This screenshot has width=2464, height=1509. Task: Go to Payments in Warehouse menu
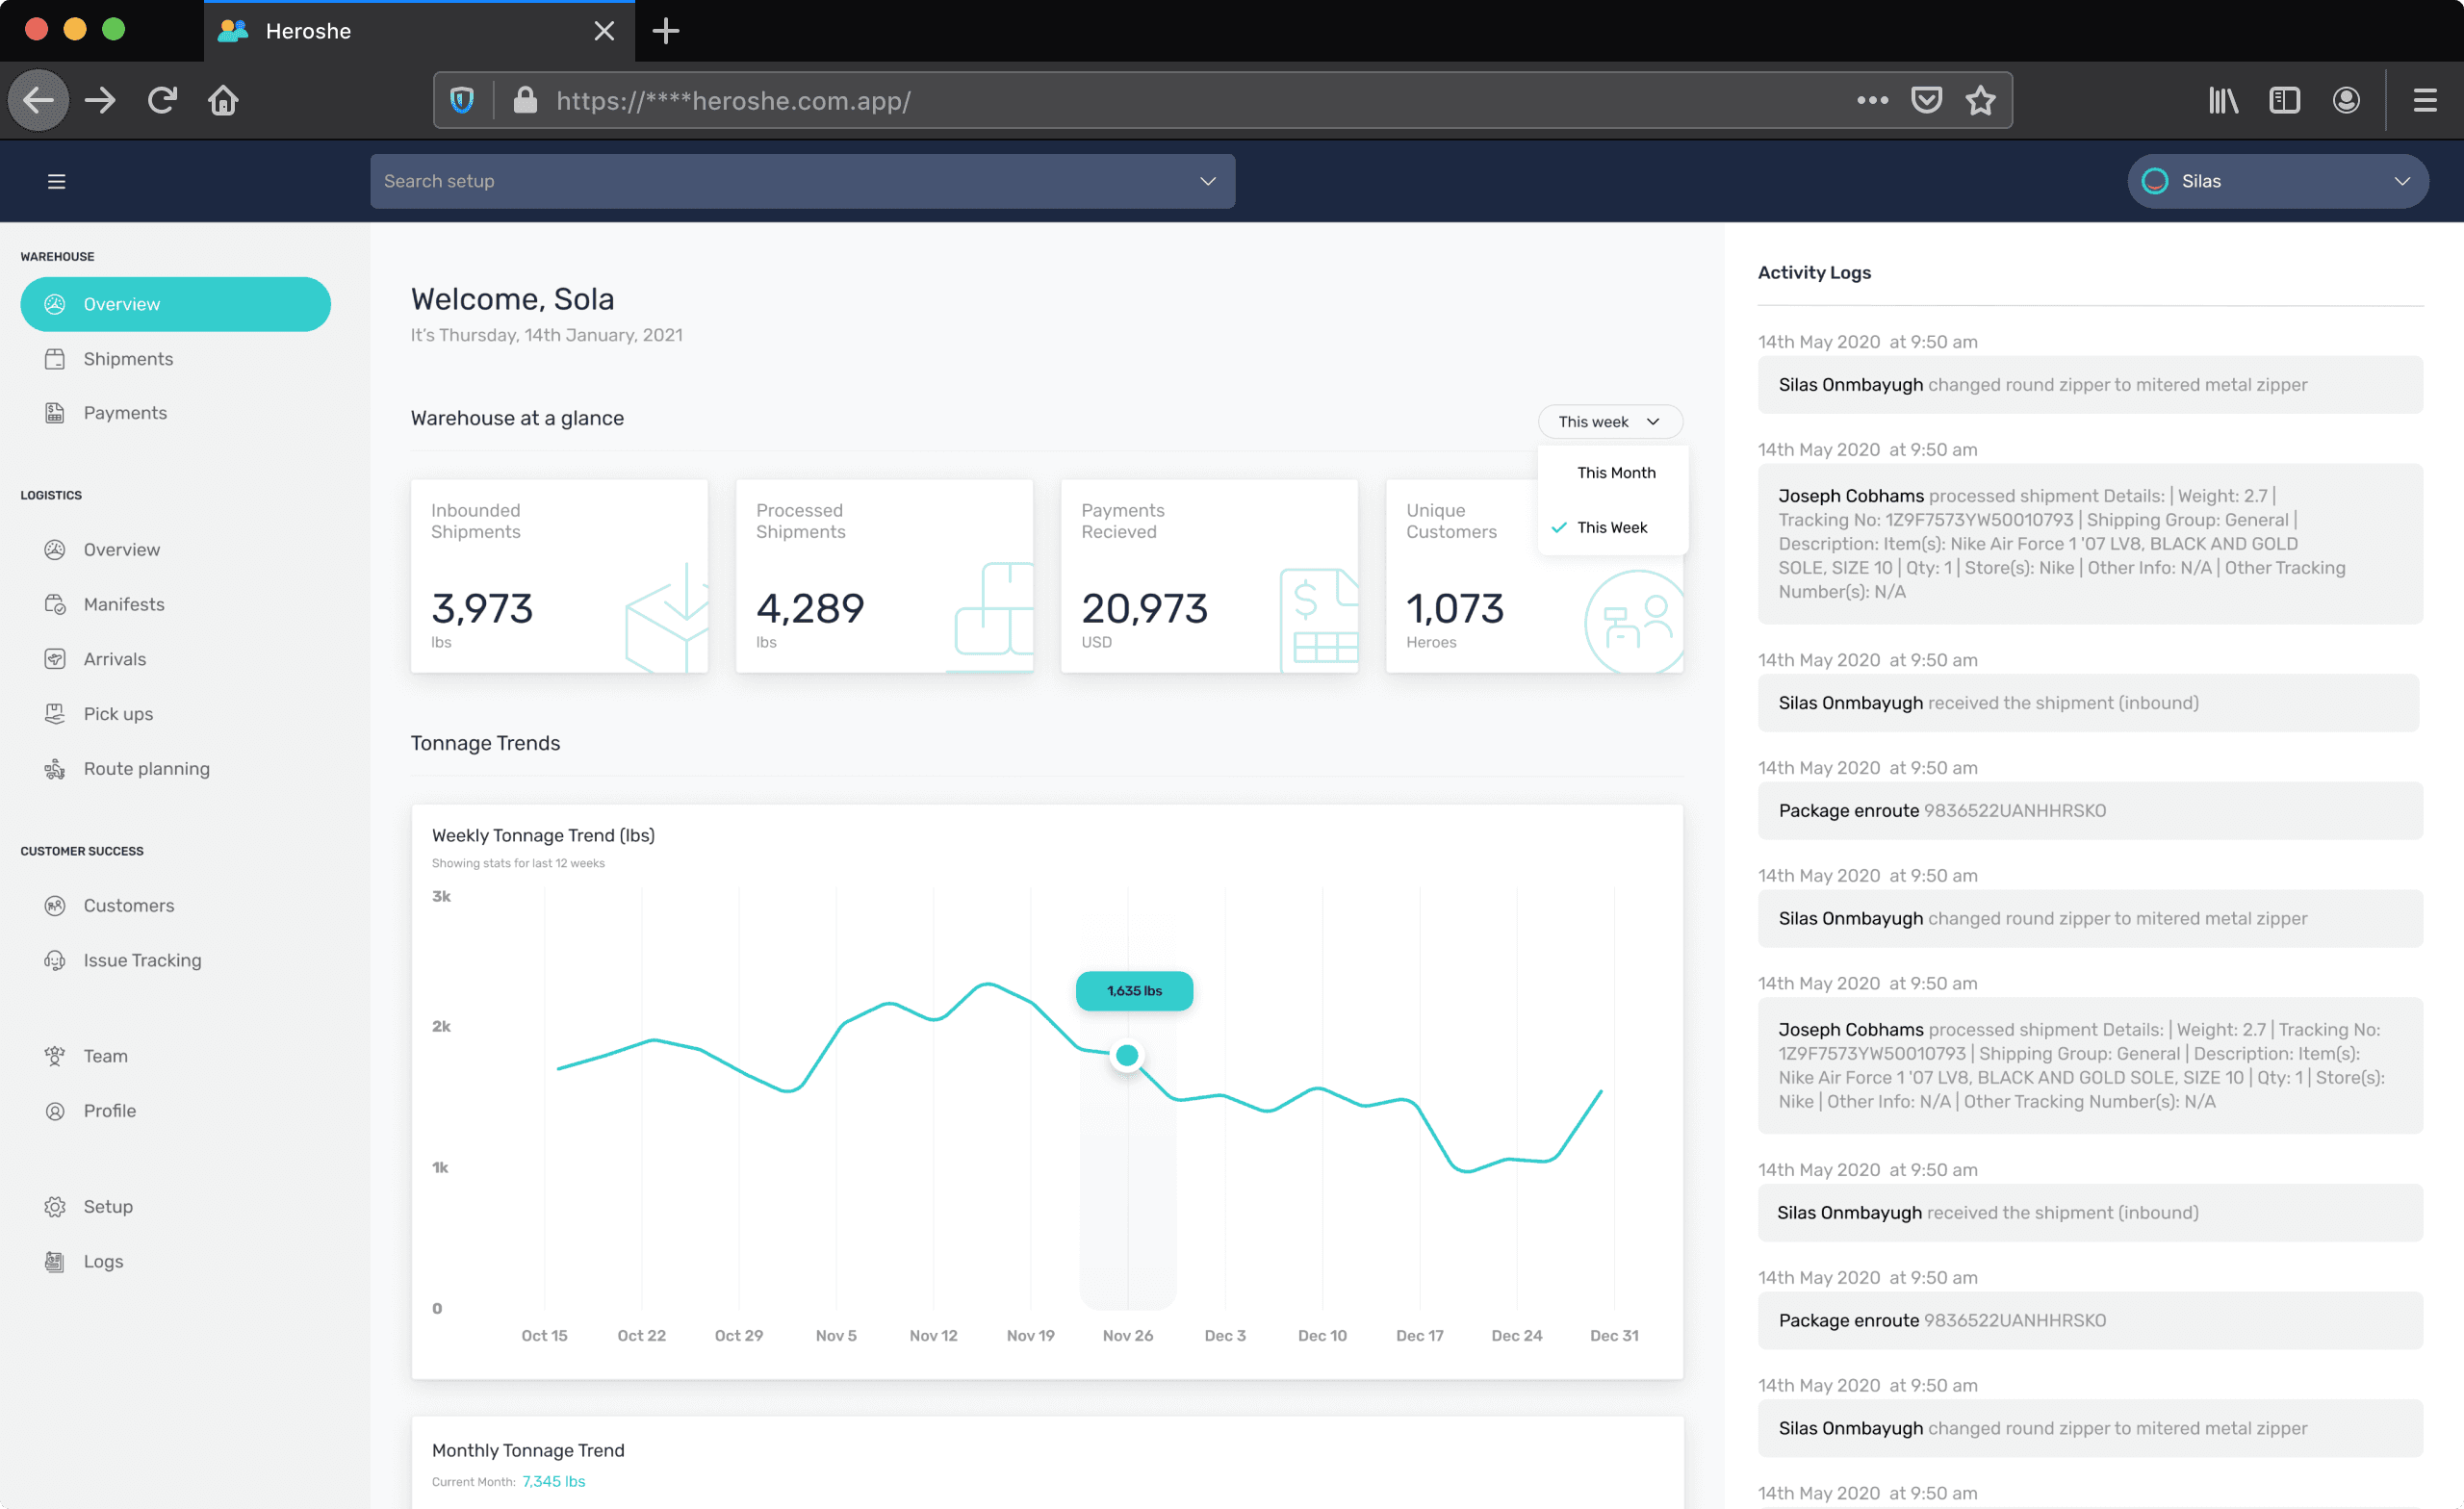[x=125, y=413]
